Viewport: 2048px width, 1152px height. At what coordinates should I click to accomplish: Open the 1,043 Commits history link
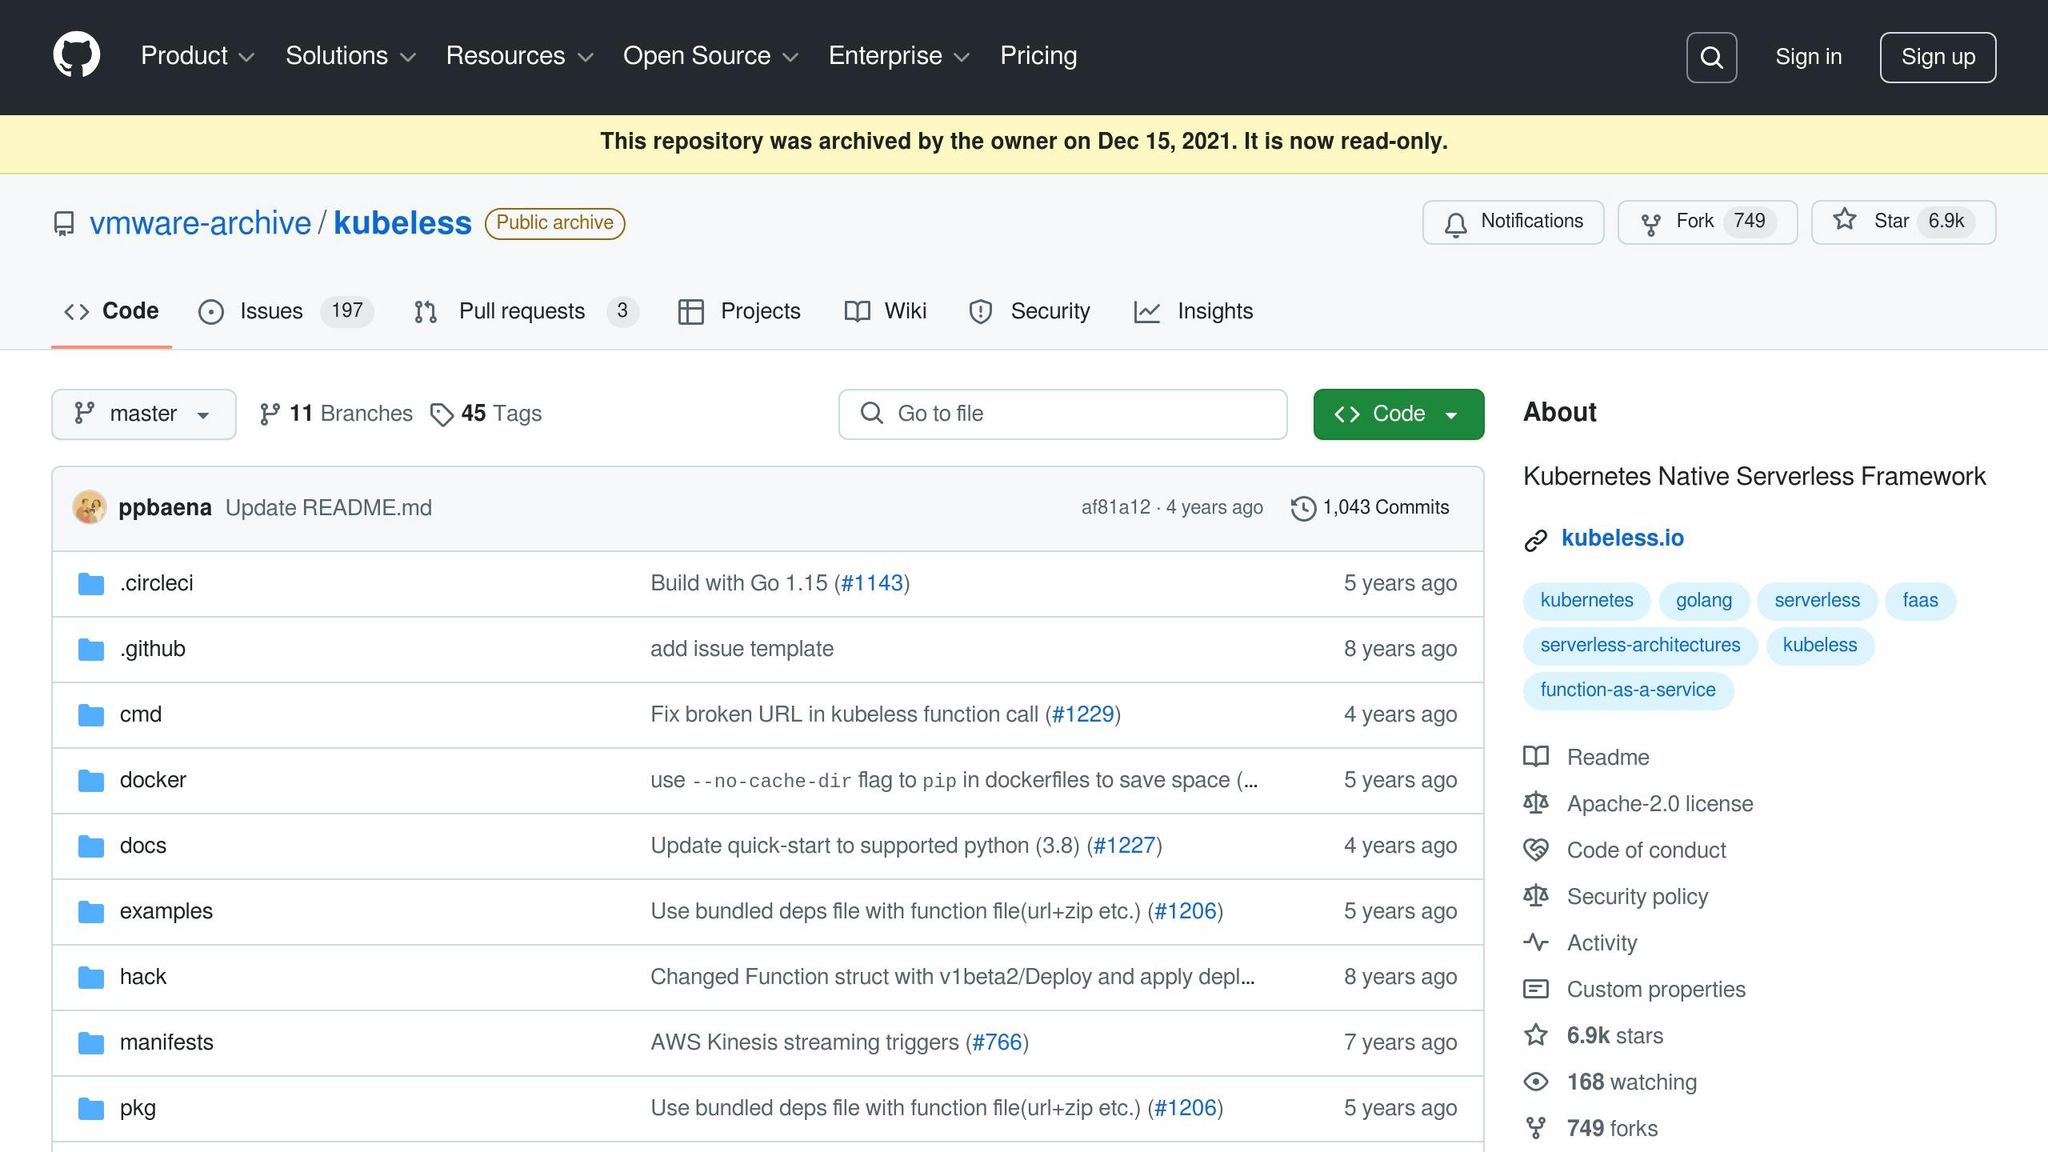click(1370, 508)
